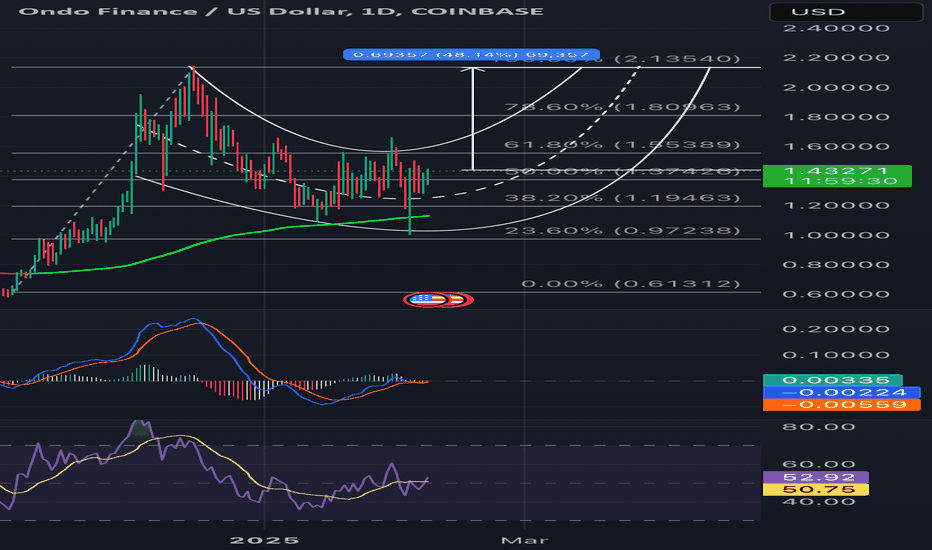Click the purple RSI value 52.92
Screen dimensions: 932x550
tap(816, 477)
